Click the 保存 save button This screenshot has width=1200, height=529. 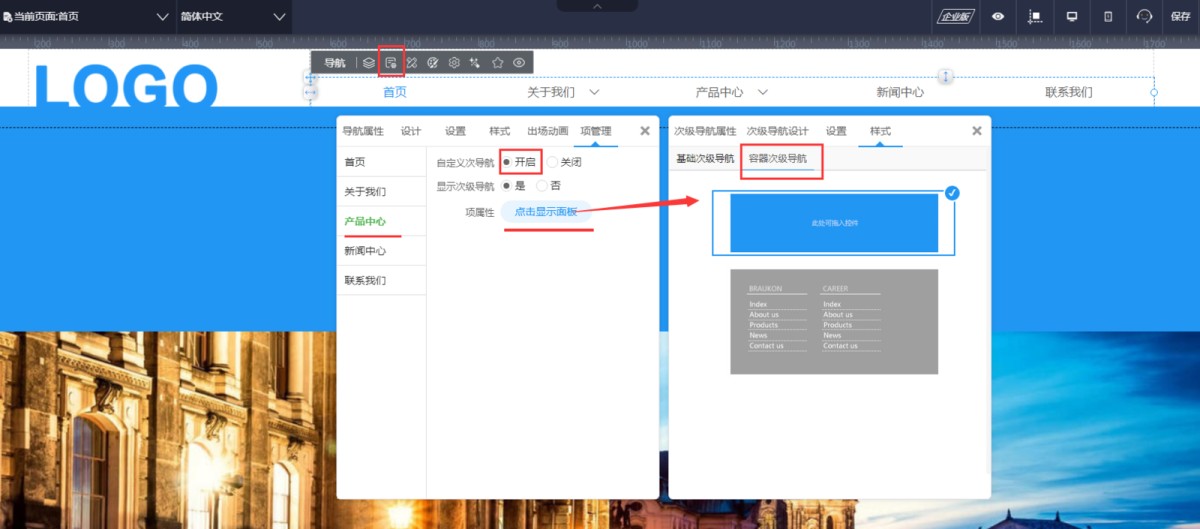click(x=1180, y=16)
